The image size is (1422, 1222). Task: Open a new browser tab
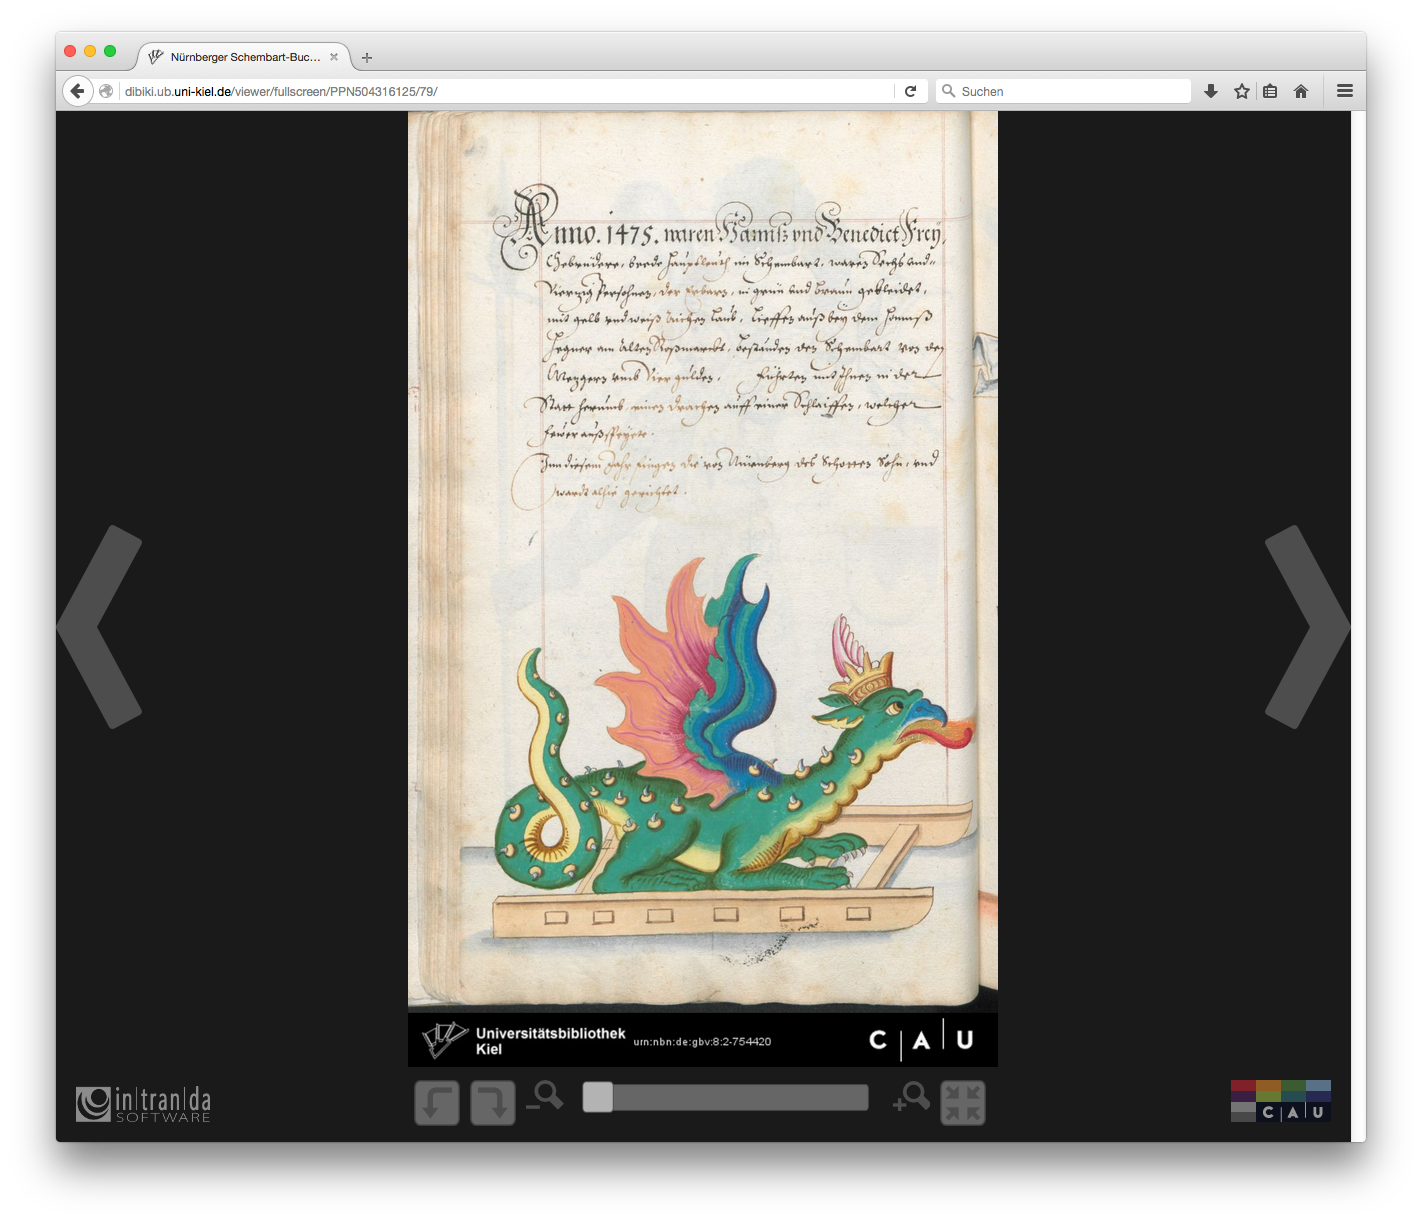[x=367, y=58]
